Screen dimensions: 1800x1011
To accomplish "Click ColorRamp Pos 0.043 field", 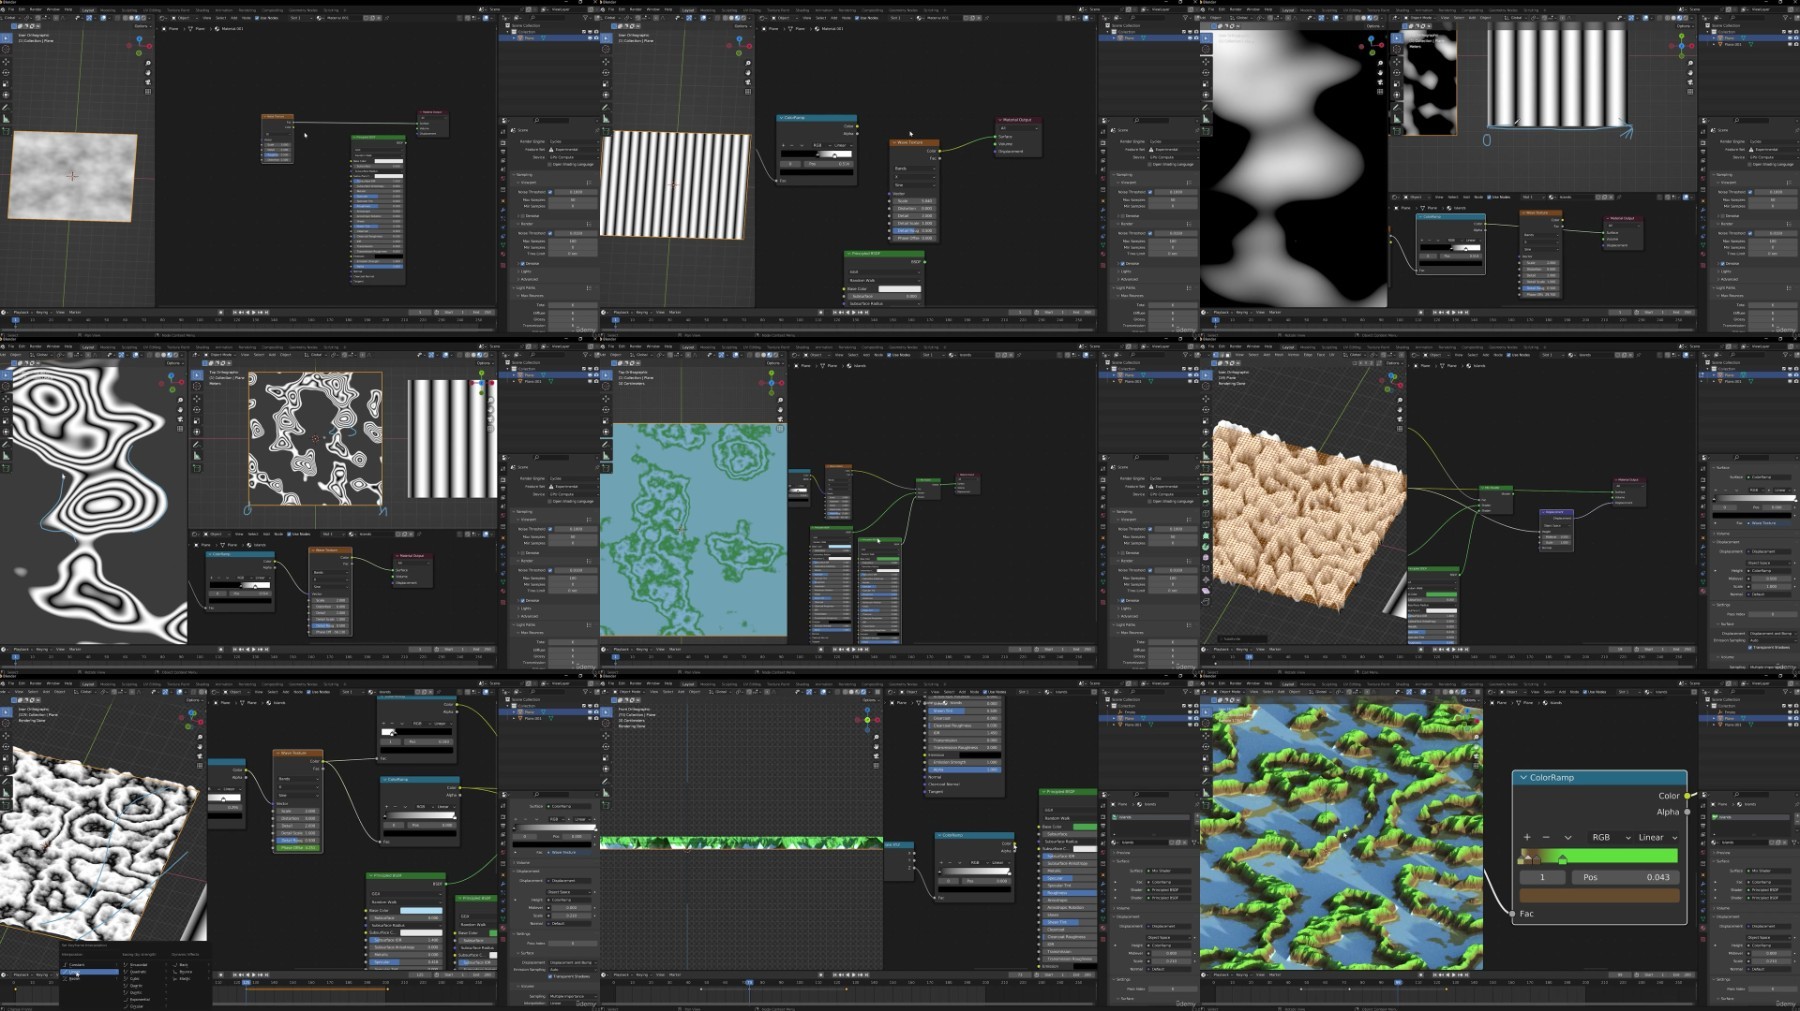I will click(x=1626, y=877).
